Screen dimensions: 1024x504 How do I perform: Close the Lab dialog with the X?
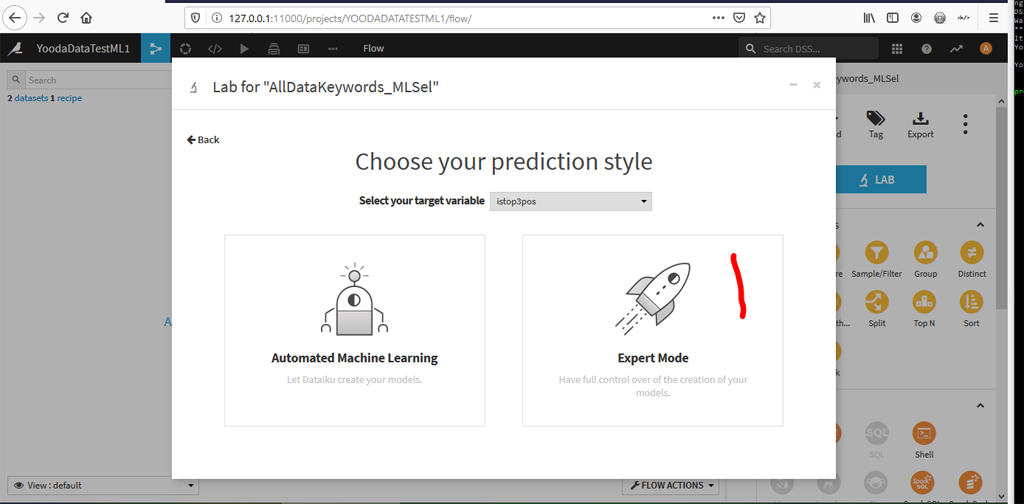(816, 85)
